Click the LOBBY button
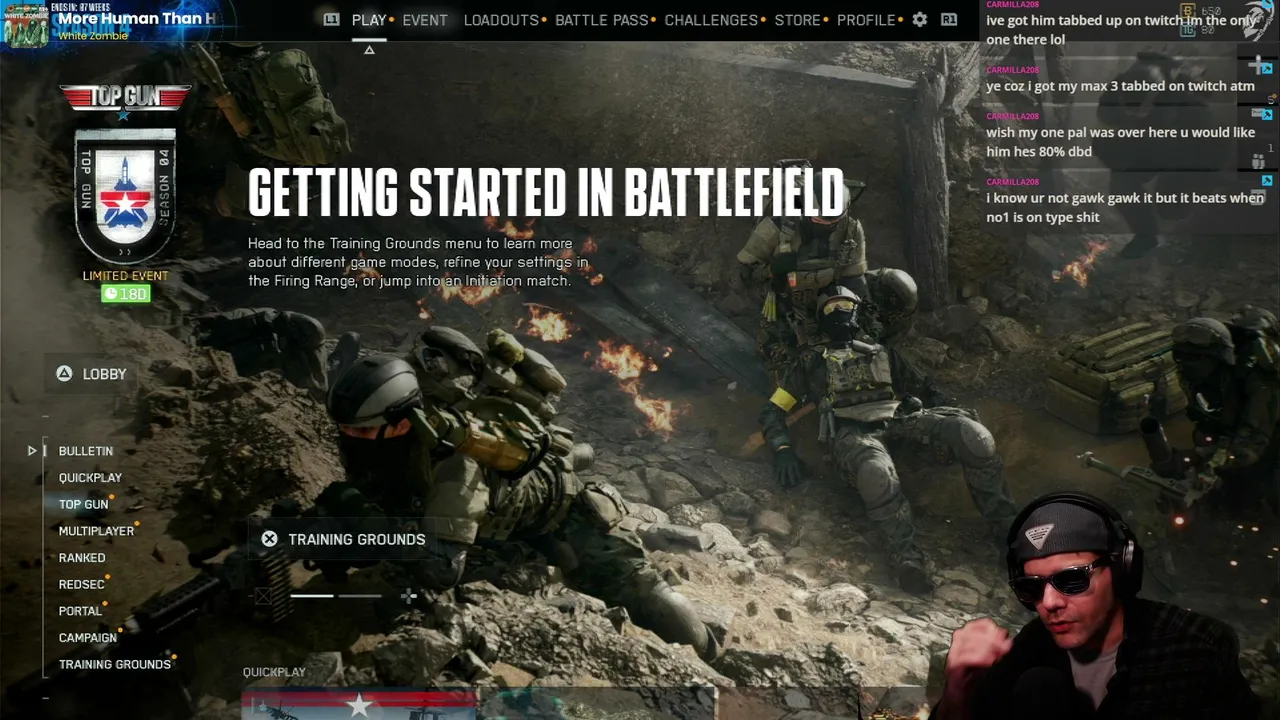The height and width of the screenshot is (720, 1280). 92,374
